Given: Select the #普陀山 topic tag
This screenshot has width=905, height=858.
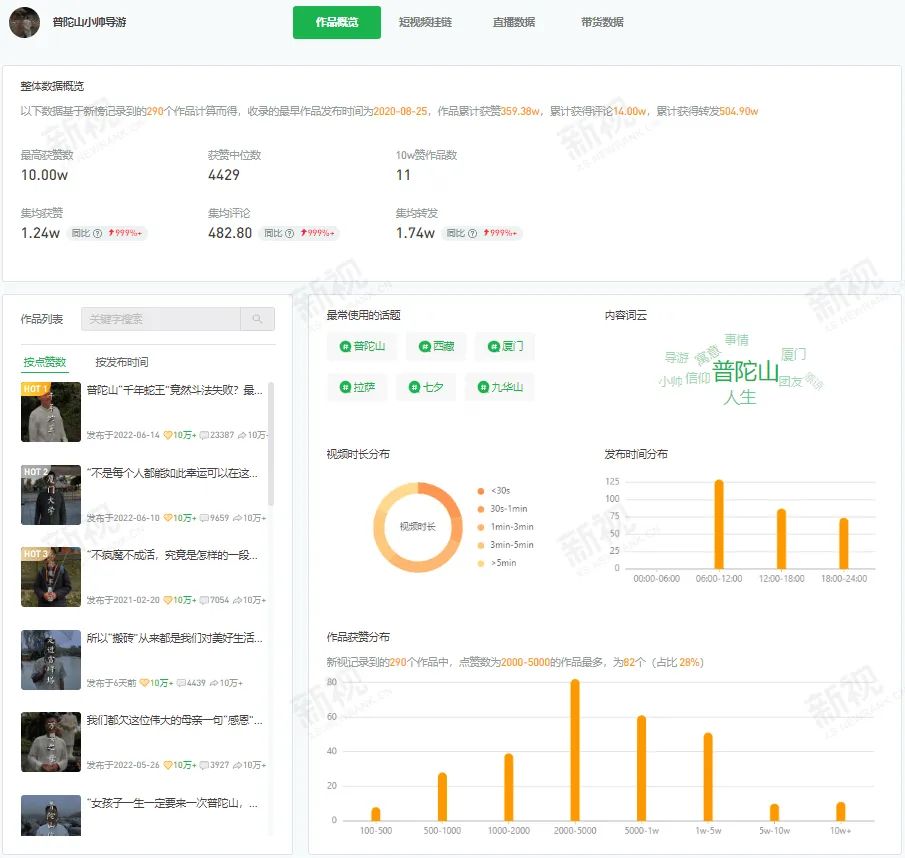Looking at the screenshot, I should point(362,346).
